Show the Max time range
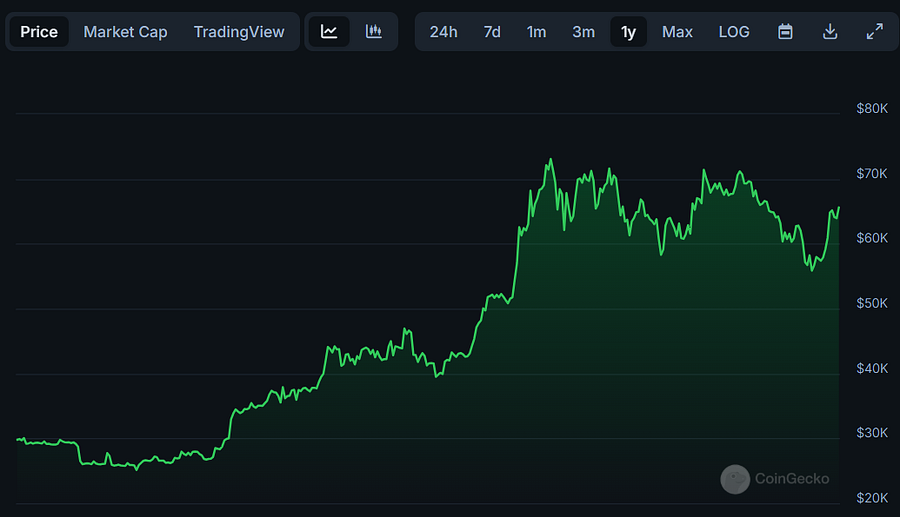This screenshot has height=517, width=900. [x=677, y=32]
